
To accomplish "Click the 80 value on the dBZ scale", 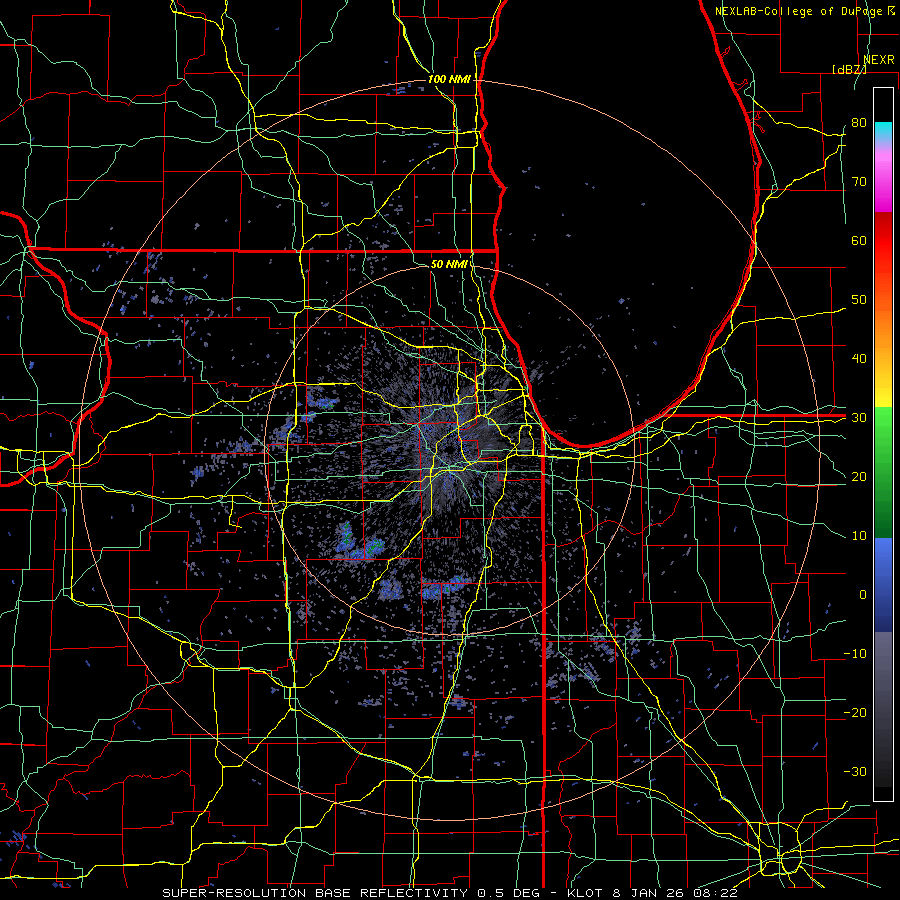I will pos(859,122).
